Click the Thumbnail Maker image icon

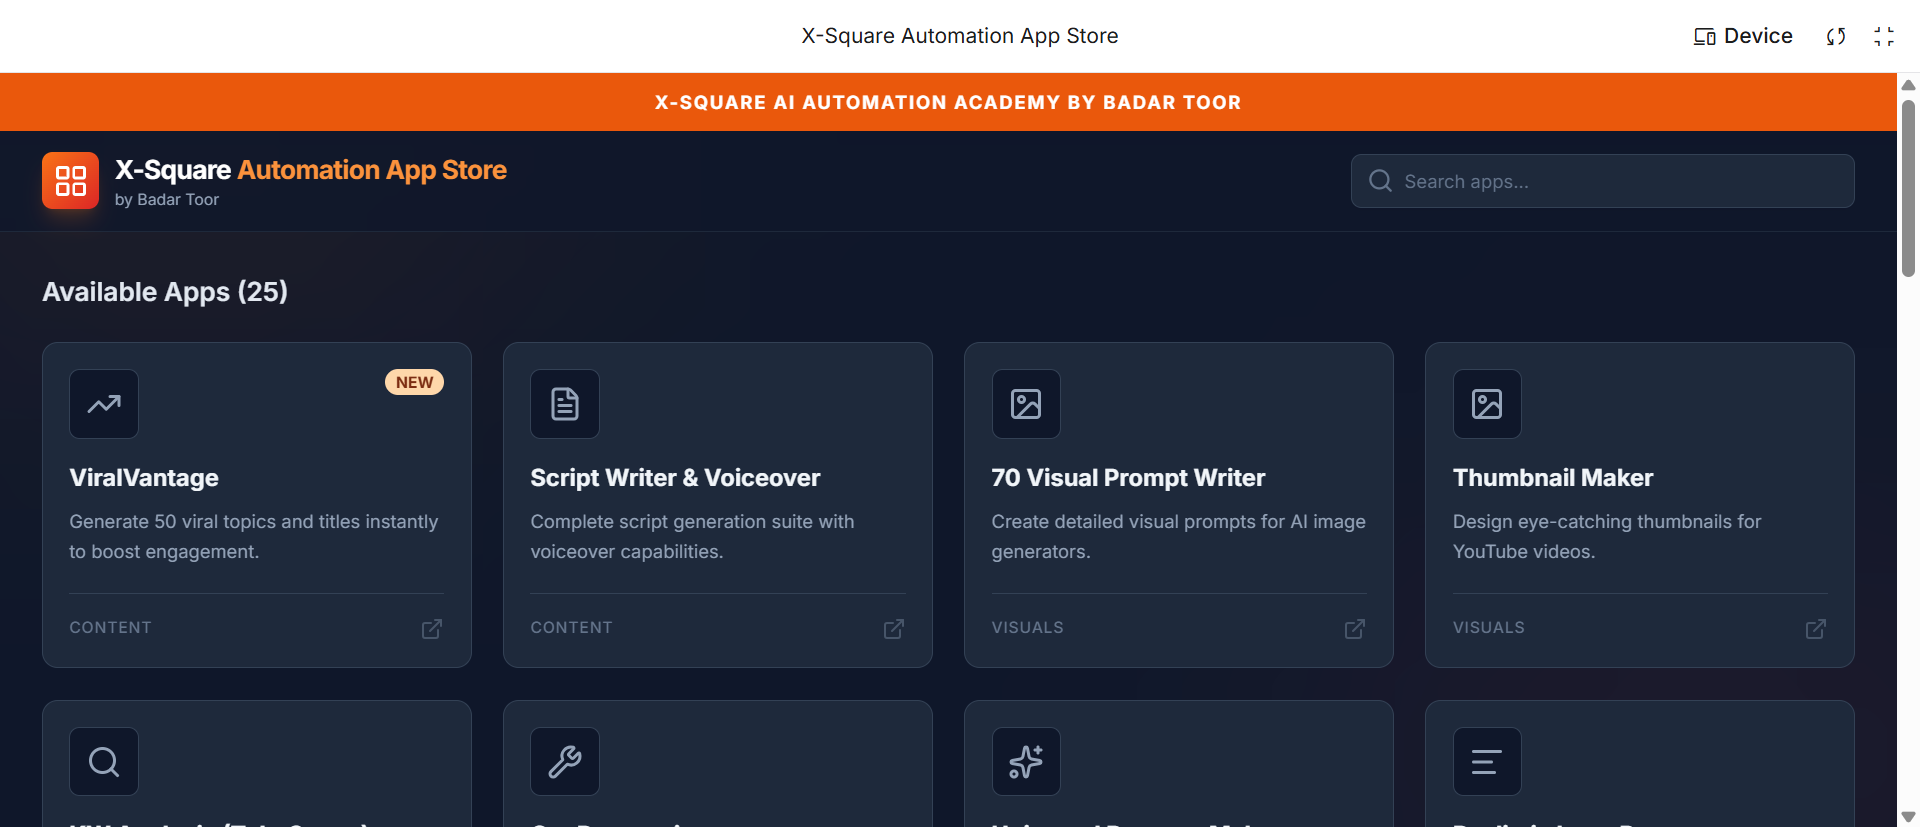click(x=1487, y=404)
